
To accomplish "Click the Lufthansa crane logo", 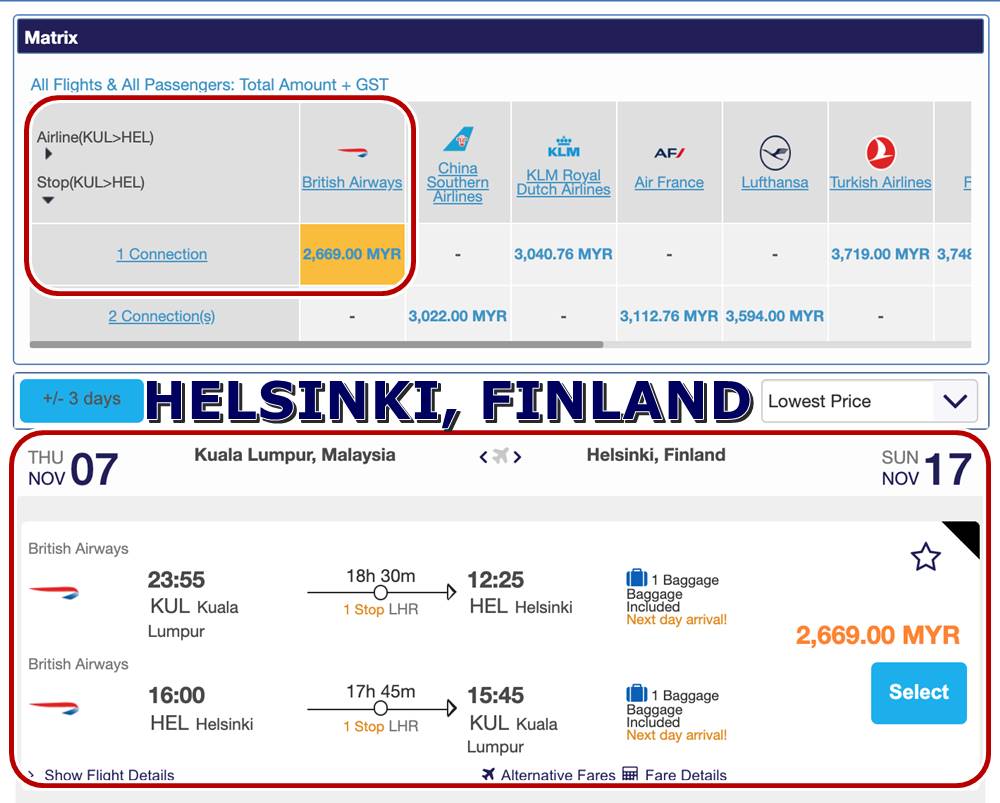I will [x=775, y=153].
